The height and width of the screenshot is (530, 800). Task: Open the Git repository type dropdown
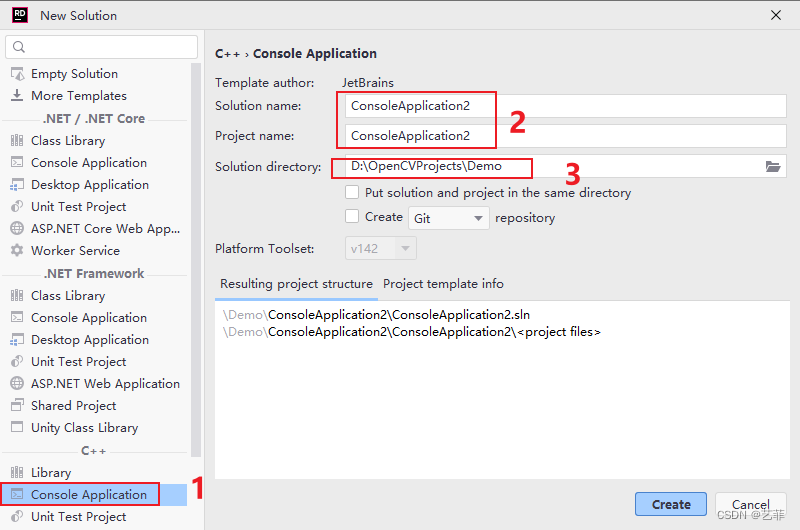[449, 218]
